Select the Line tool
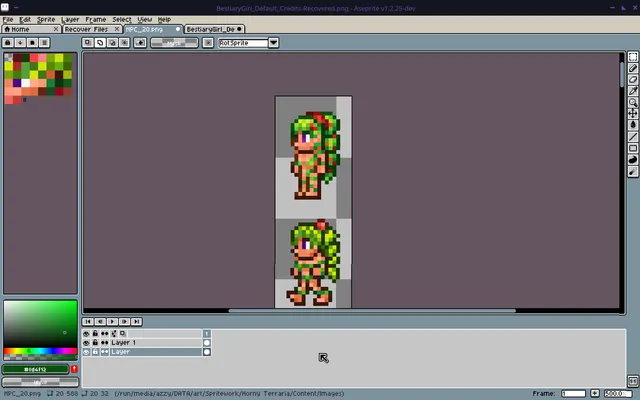 [x=633, y=137]
